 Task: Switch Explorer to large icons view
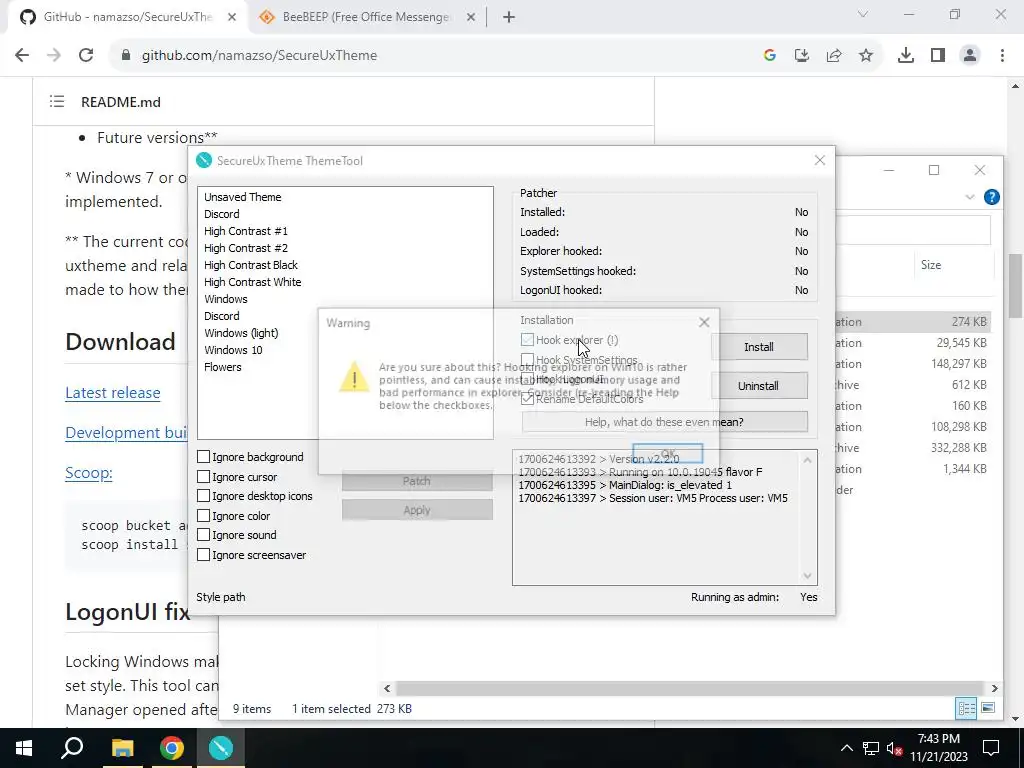[x=988, y=708]
